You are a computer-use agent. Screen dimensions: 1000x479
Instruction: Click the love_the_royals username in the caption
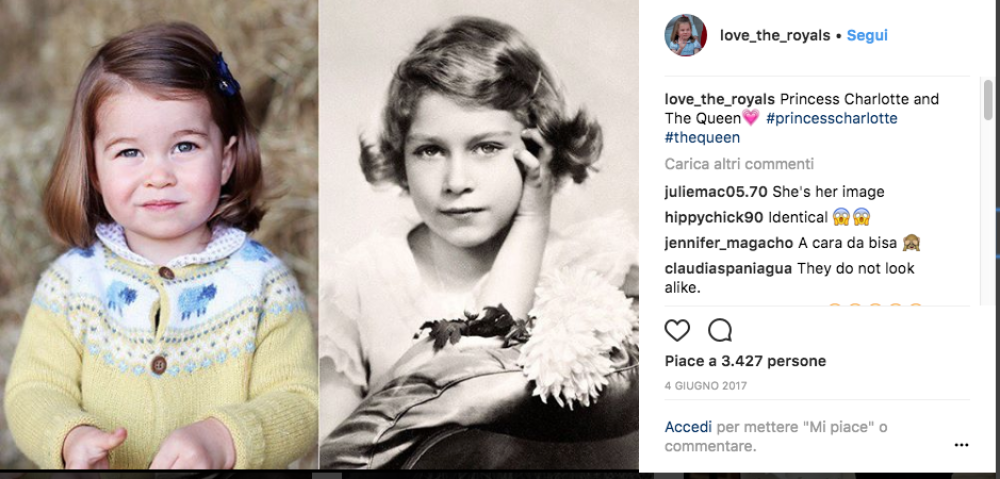coord(720,99)
